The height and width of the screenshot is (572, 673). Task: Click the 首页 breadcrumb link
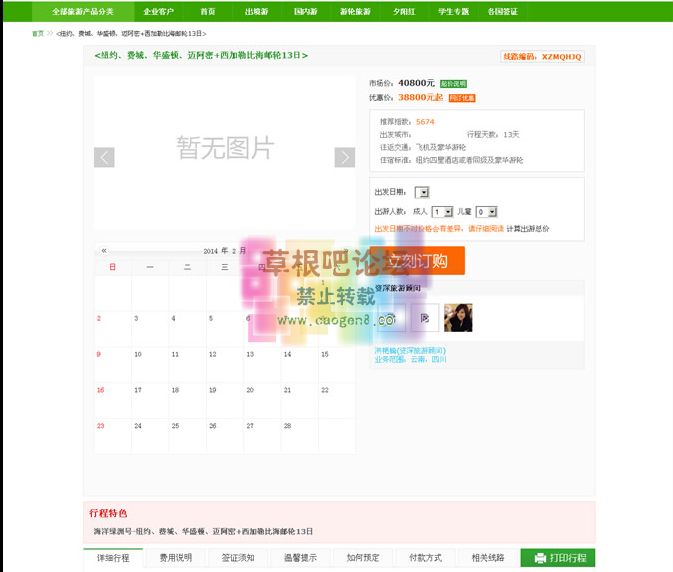(38, 33)
